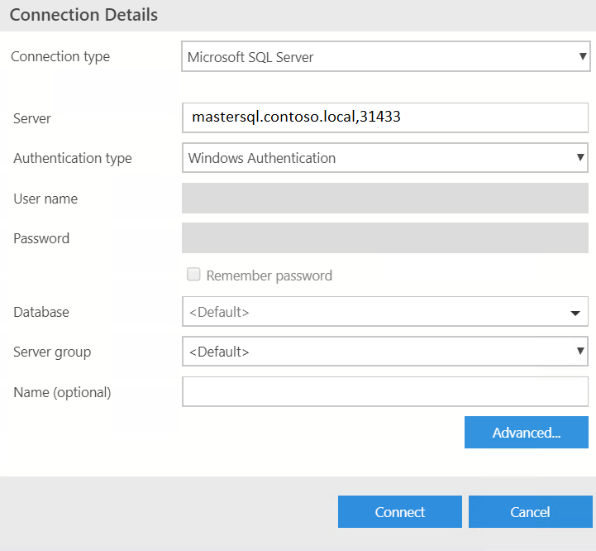Click the Password label

pos(41,238)
